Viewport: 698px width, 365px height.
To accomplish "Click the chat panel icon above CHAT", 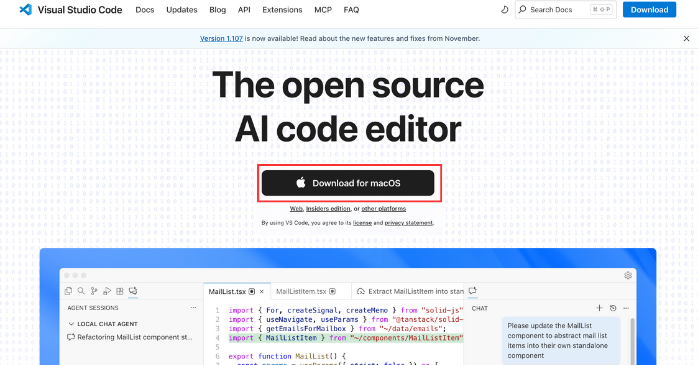I will click(473, 291).
